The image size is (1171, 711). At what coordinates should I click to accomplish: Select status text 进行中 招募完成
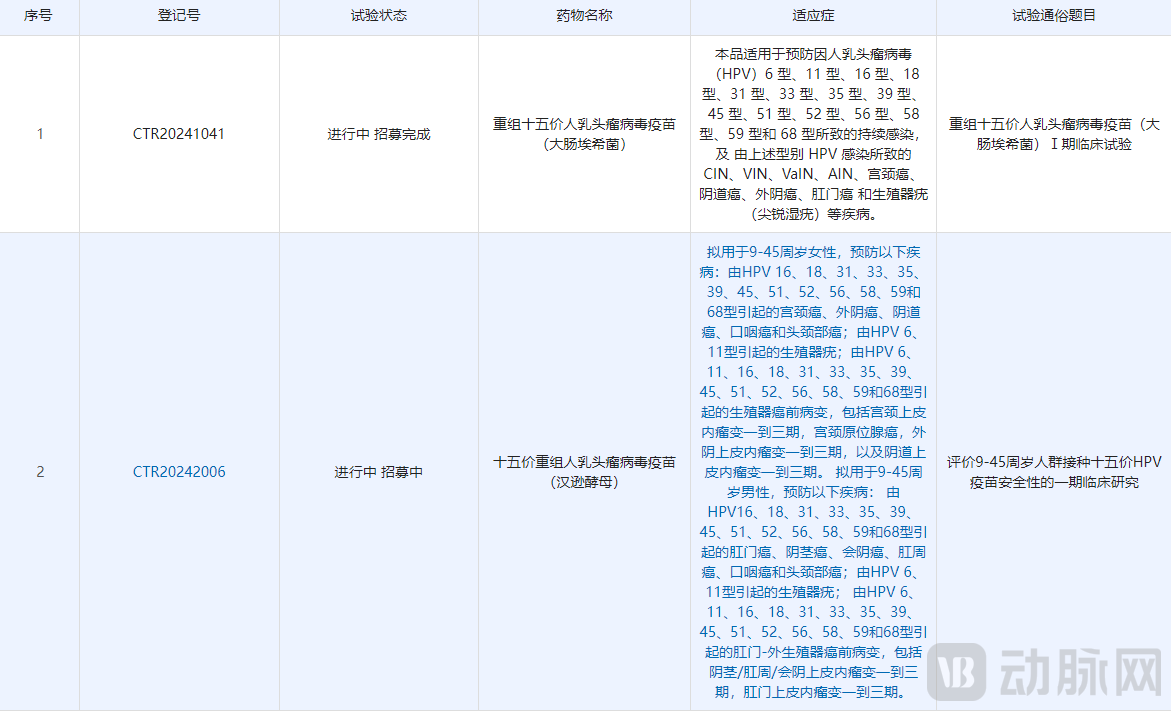pyautogui.click(x=378, y=134)
